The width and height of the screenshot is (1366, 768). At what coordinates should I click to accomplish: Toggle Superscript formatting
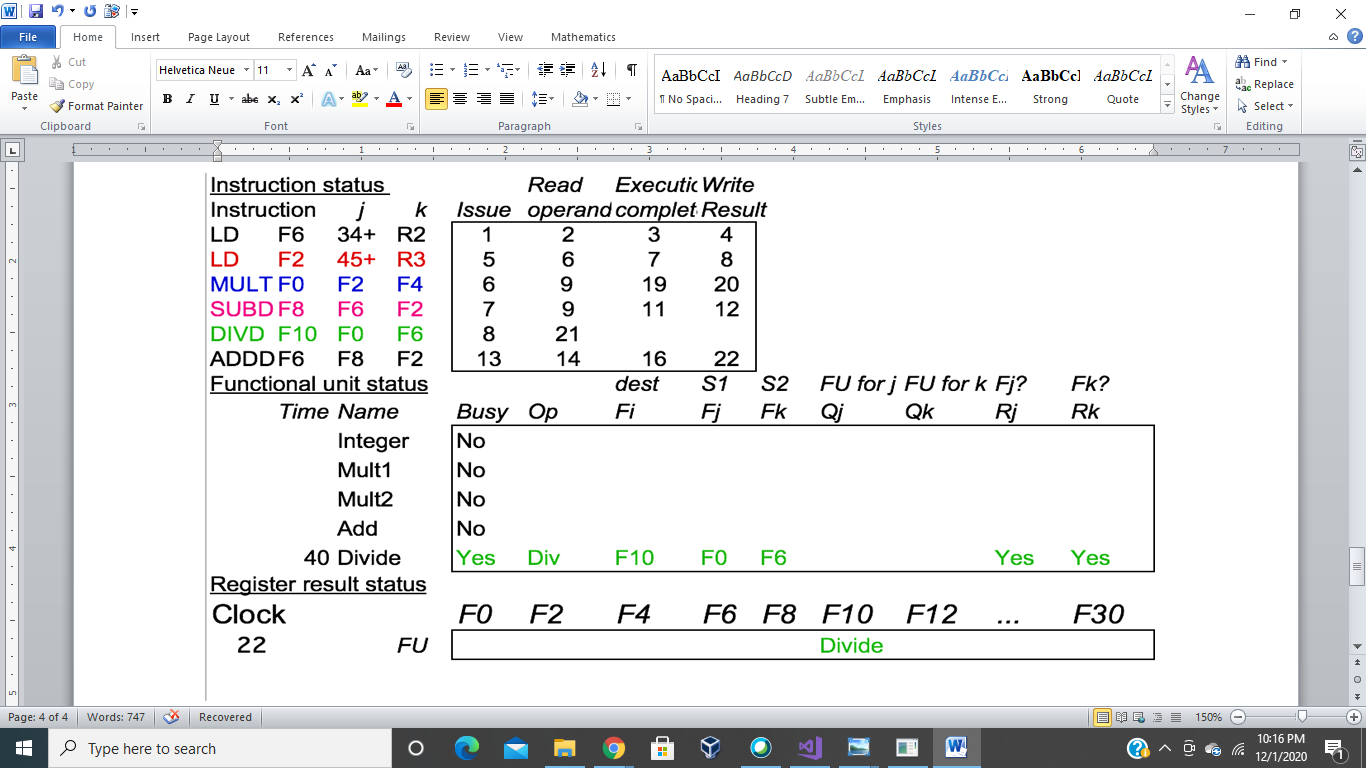click(x=296, y=99)
